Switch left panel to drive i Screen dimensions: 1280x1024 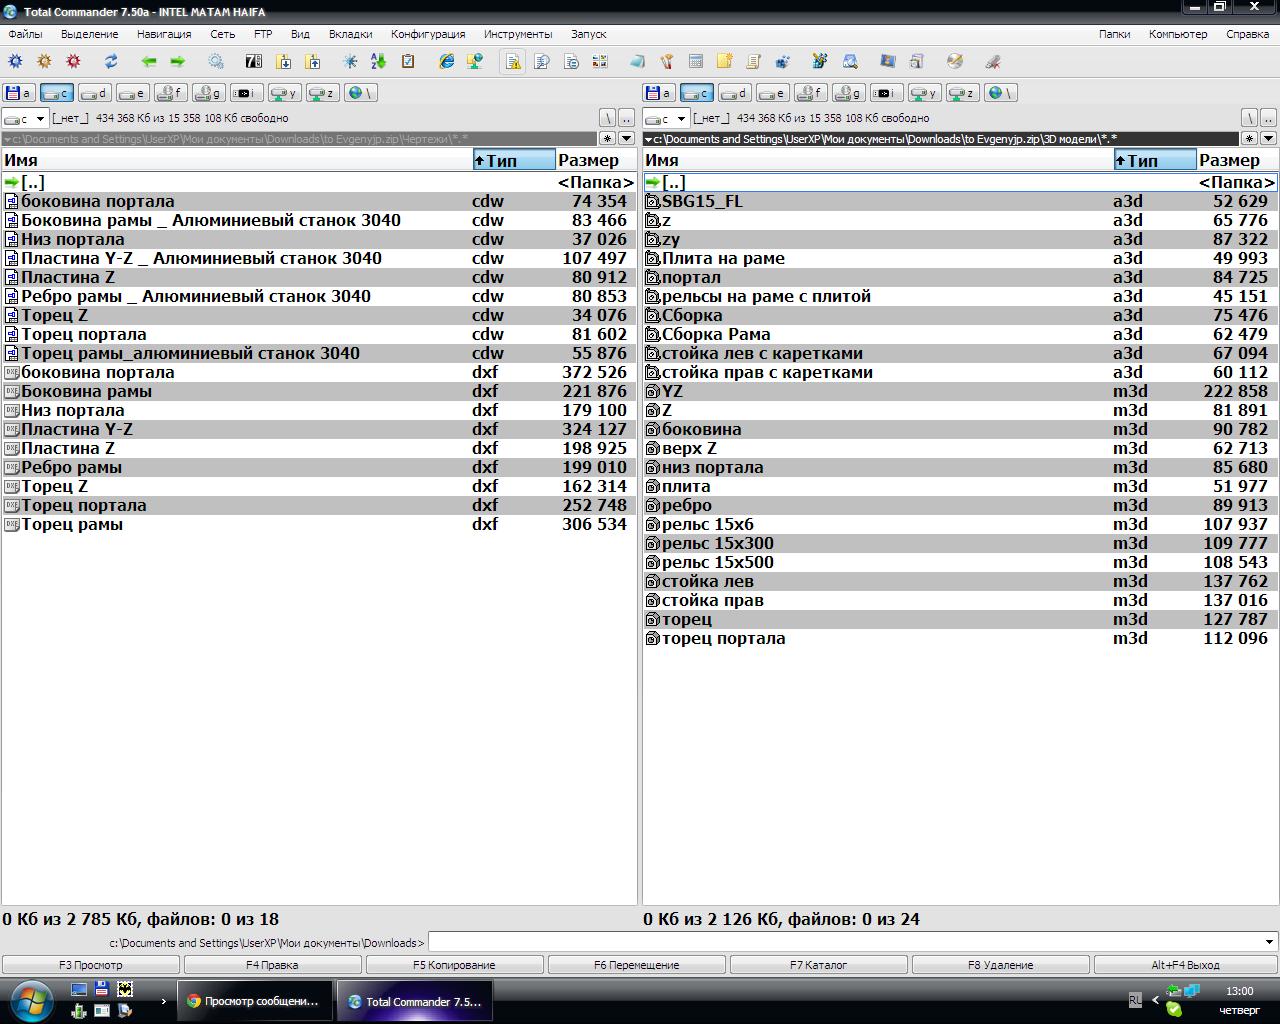pyautogui.click(x=247, y=93)
